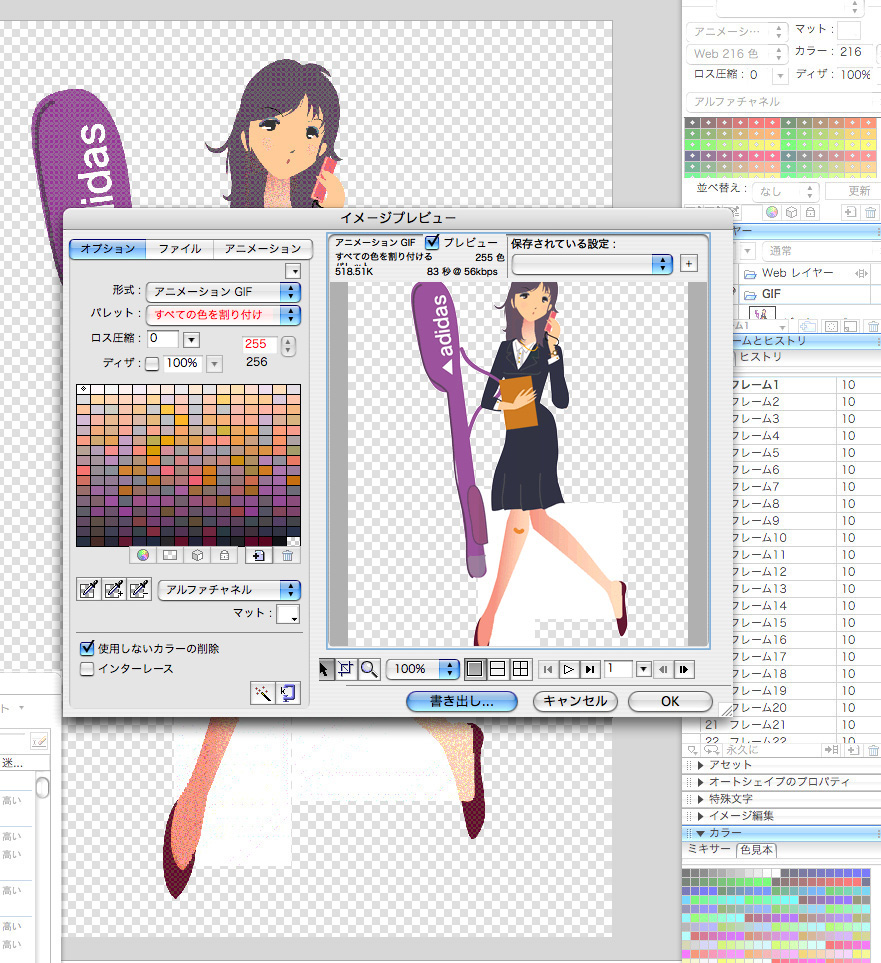Image resolution: width=881 pixels, height=963 pixels.
Task: Click the frame number input field
Action: (618, 669)
